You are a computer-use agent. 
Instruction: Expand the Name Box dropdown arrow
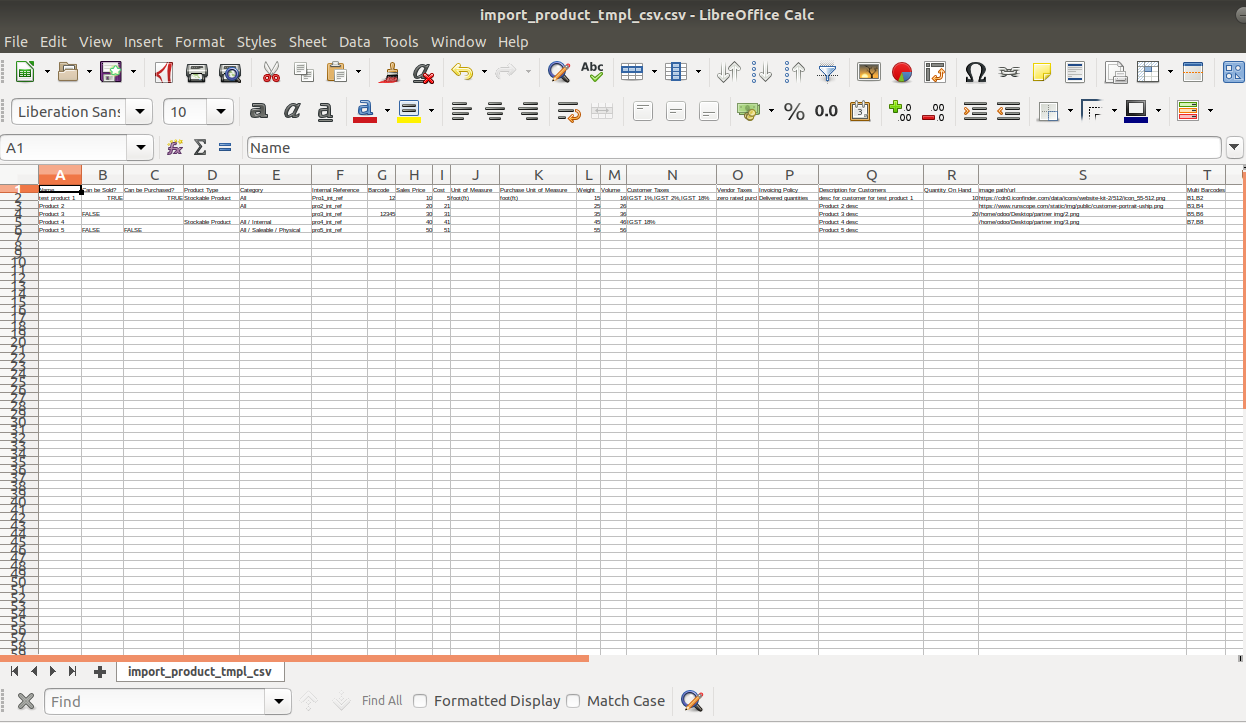point(141,148)
